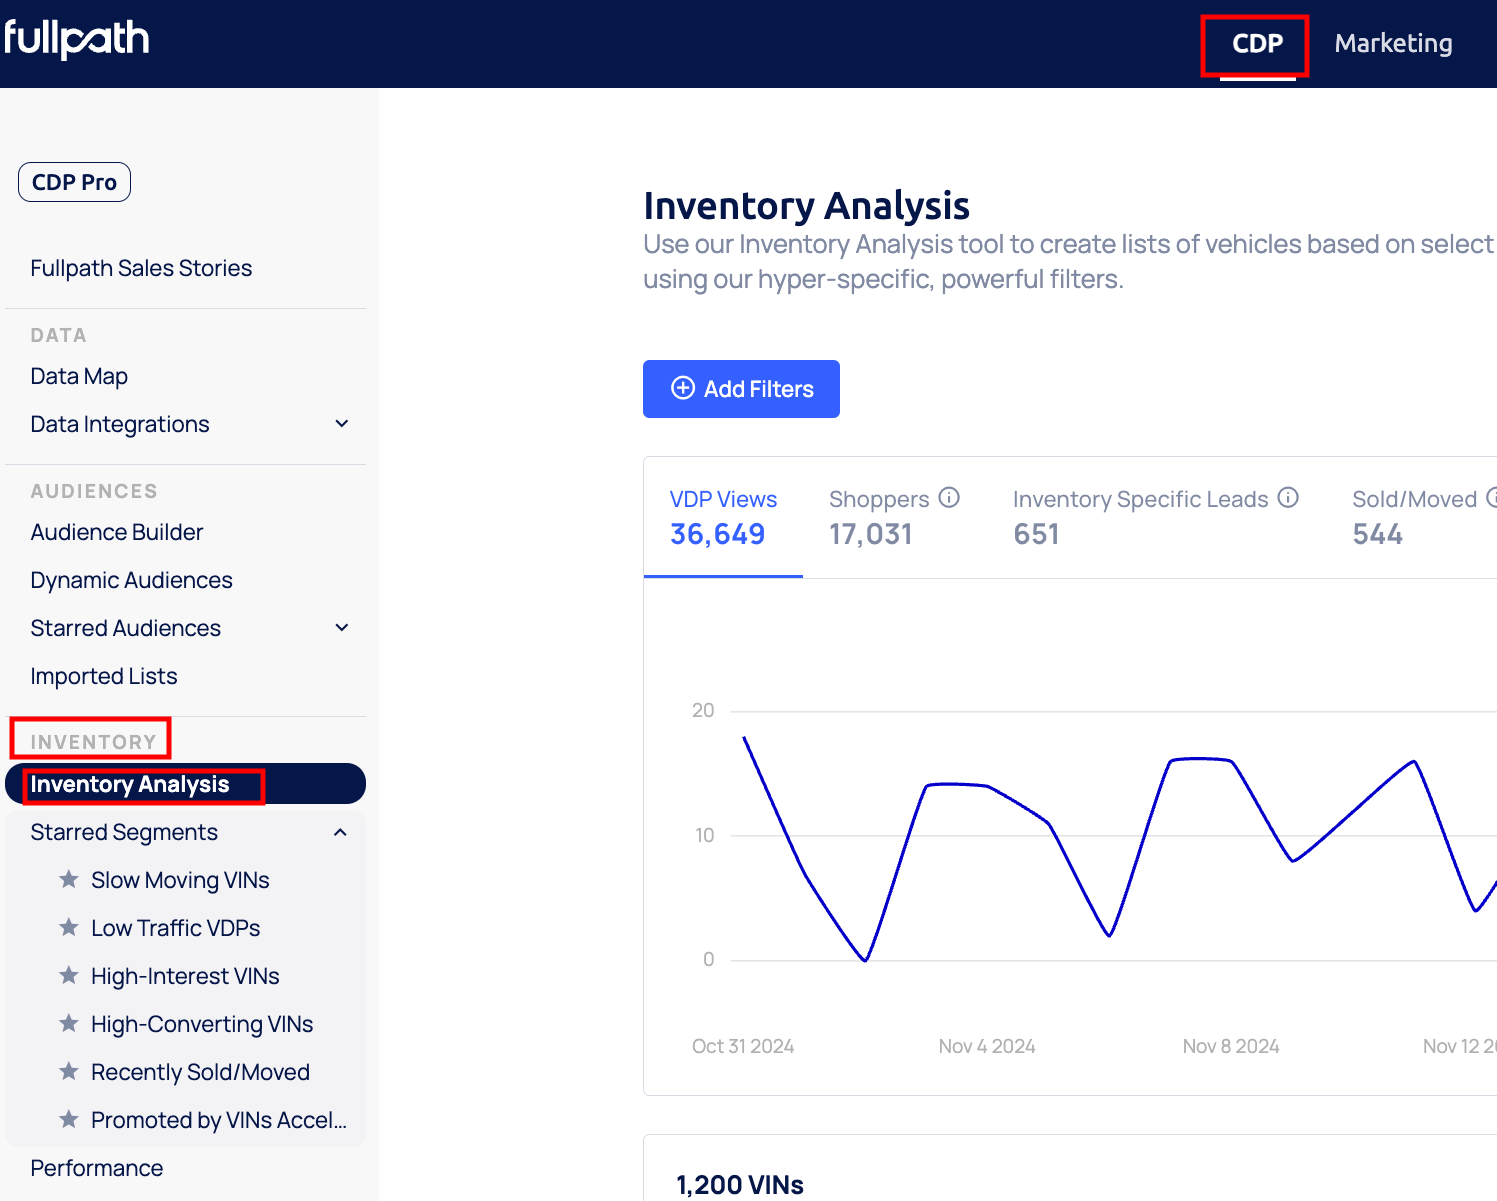Click the info icon next to Shoppers
Viewport: 1497px width, 1201px height.
(x=949, y=497)
